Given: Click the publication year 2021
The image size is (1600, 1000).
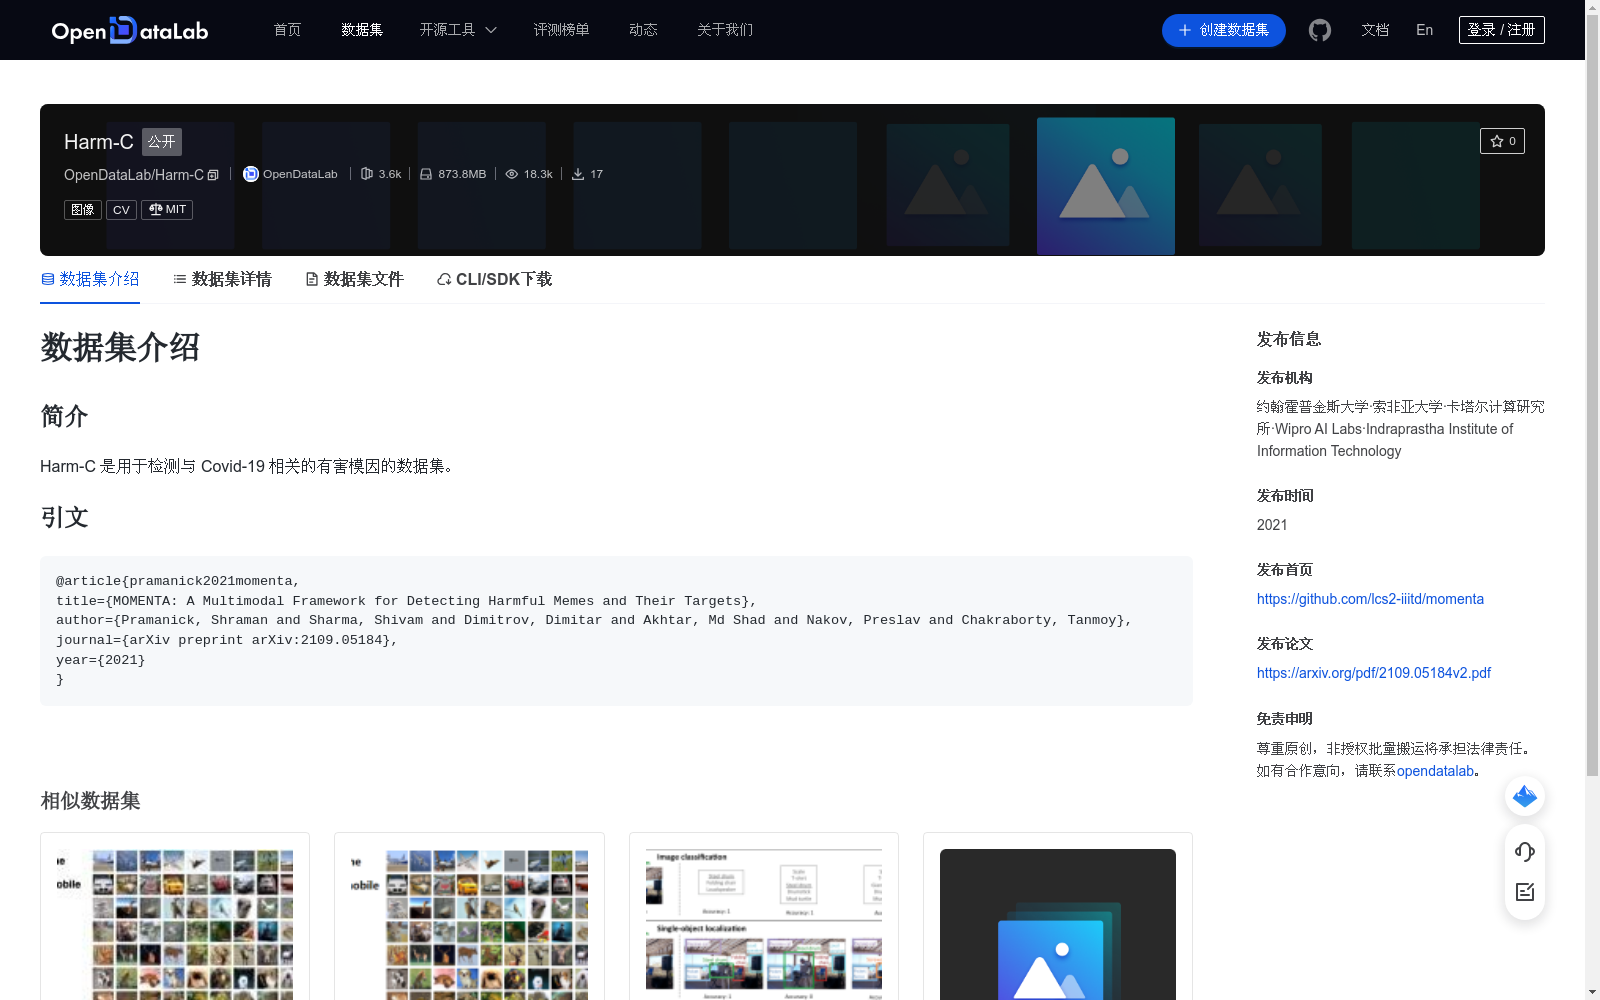Looking at the screenshot, I should [x=1272, y=525].
